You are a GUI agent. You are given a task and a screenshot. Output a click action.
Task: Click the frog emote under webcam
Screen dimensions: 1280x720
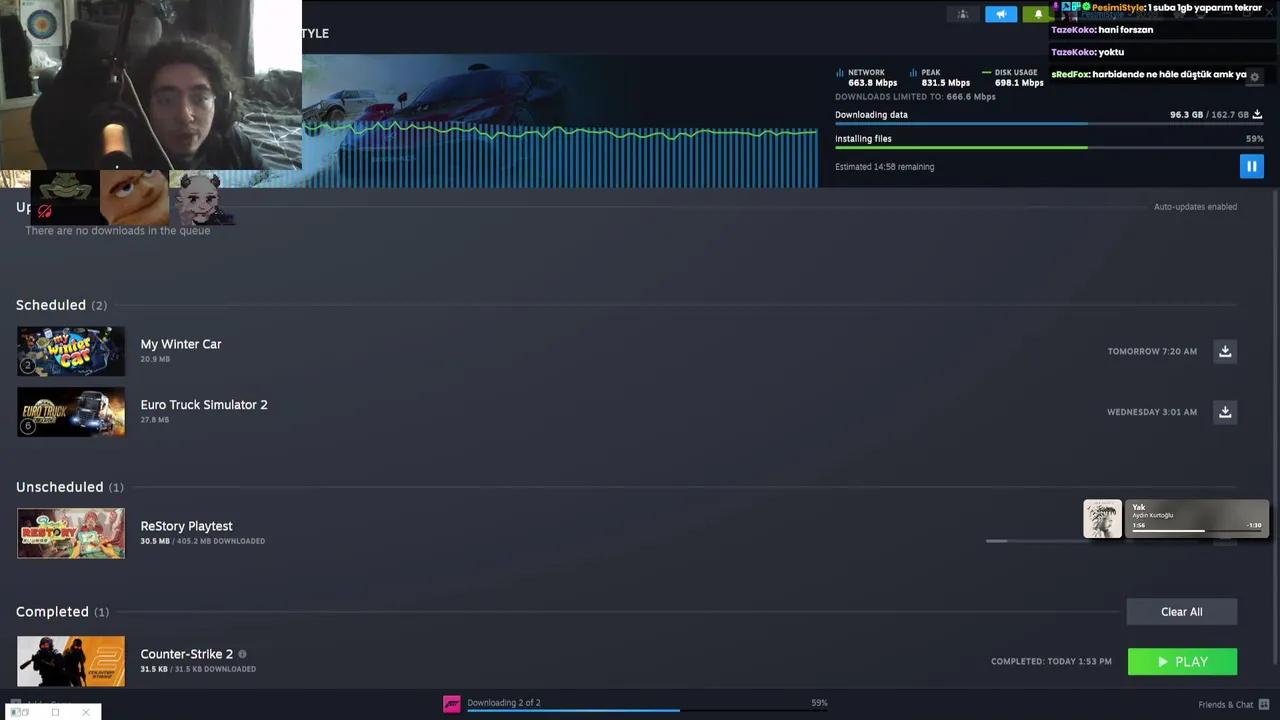click(x=65, y=197)
